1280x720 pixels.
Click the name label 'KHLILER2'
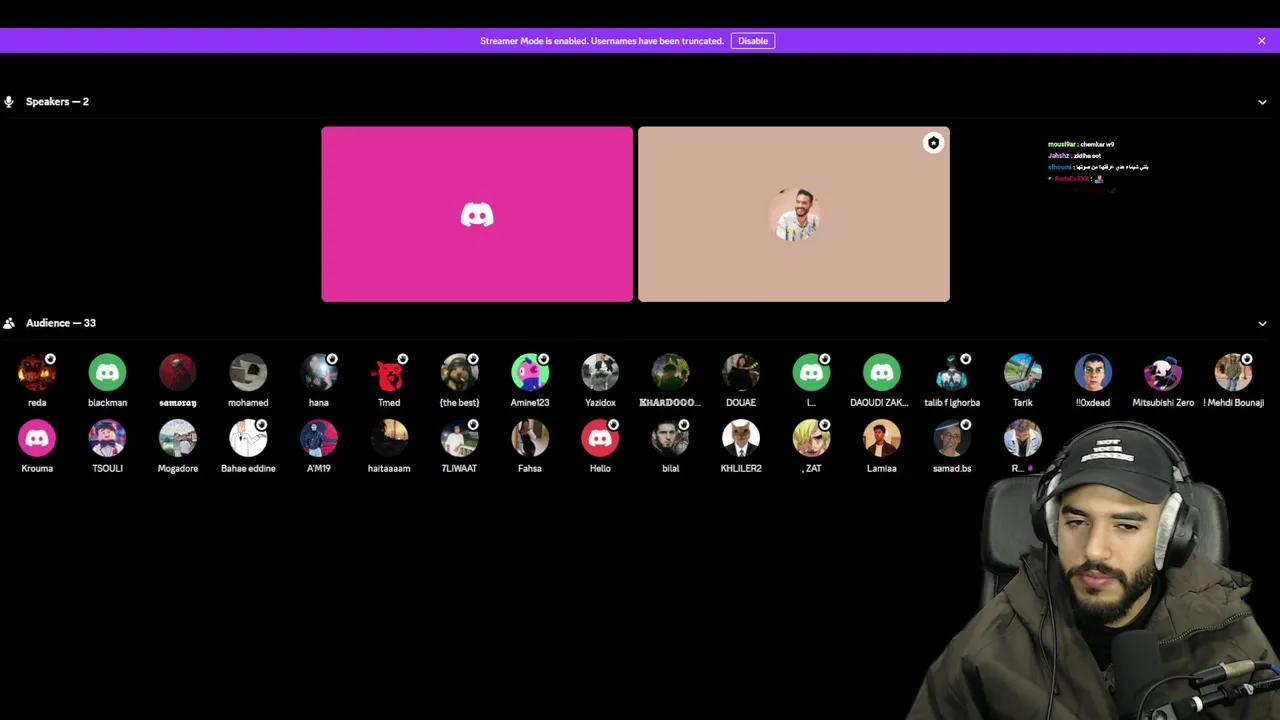tap(741, 468)
